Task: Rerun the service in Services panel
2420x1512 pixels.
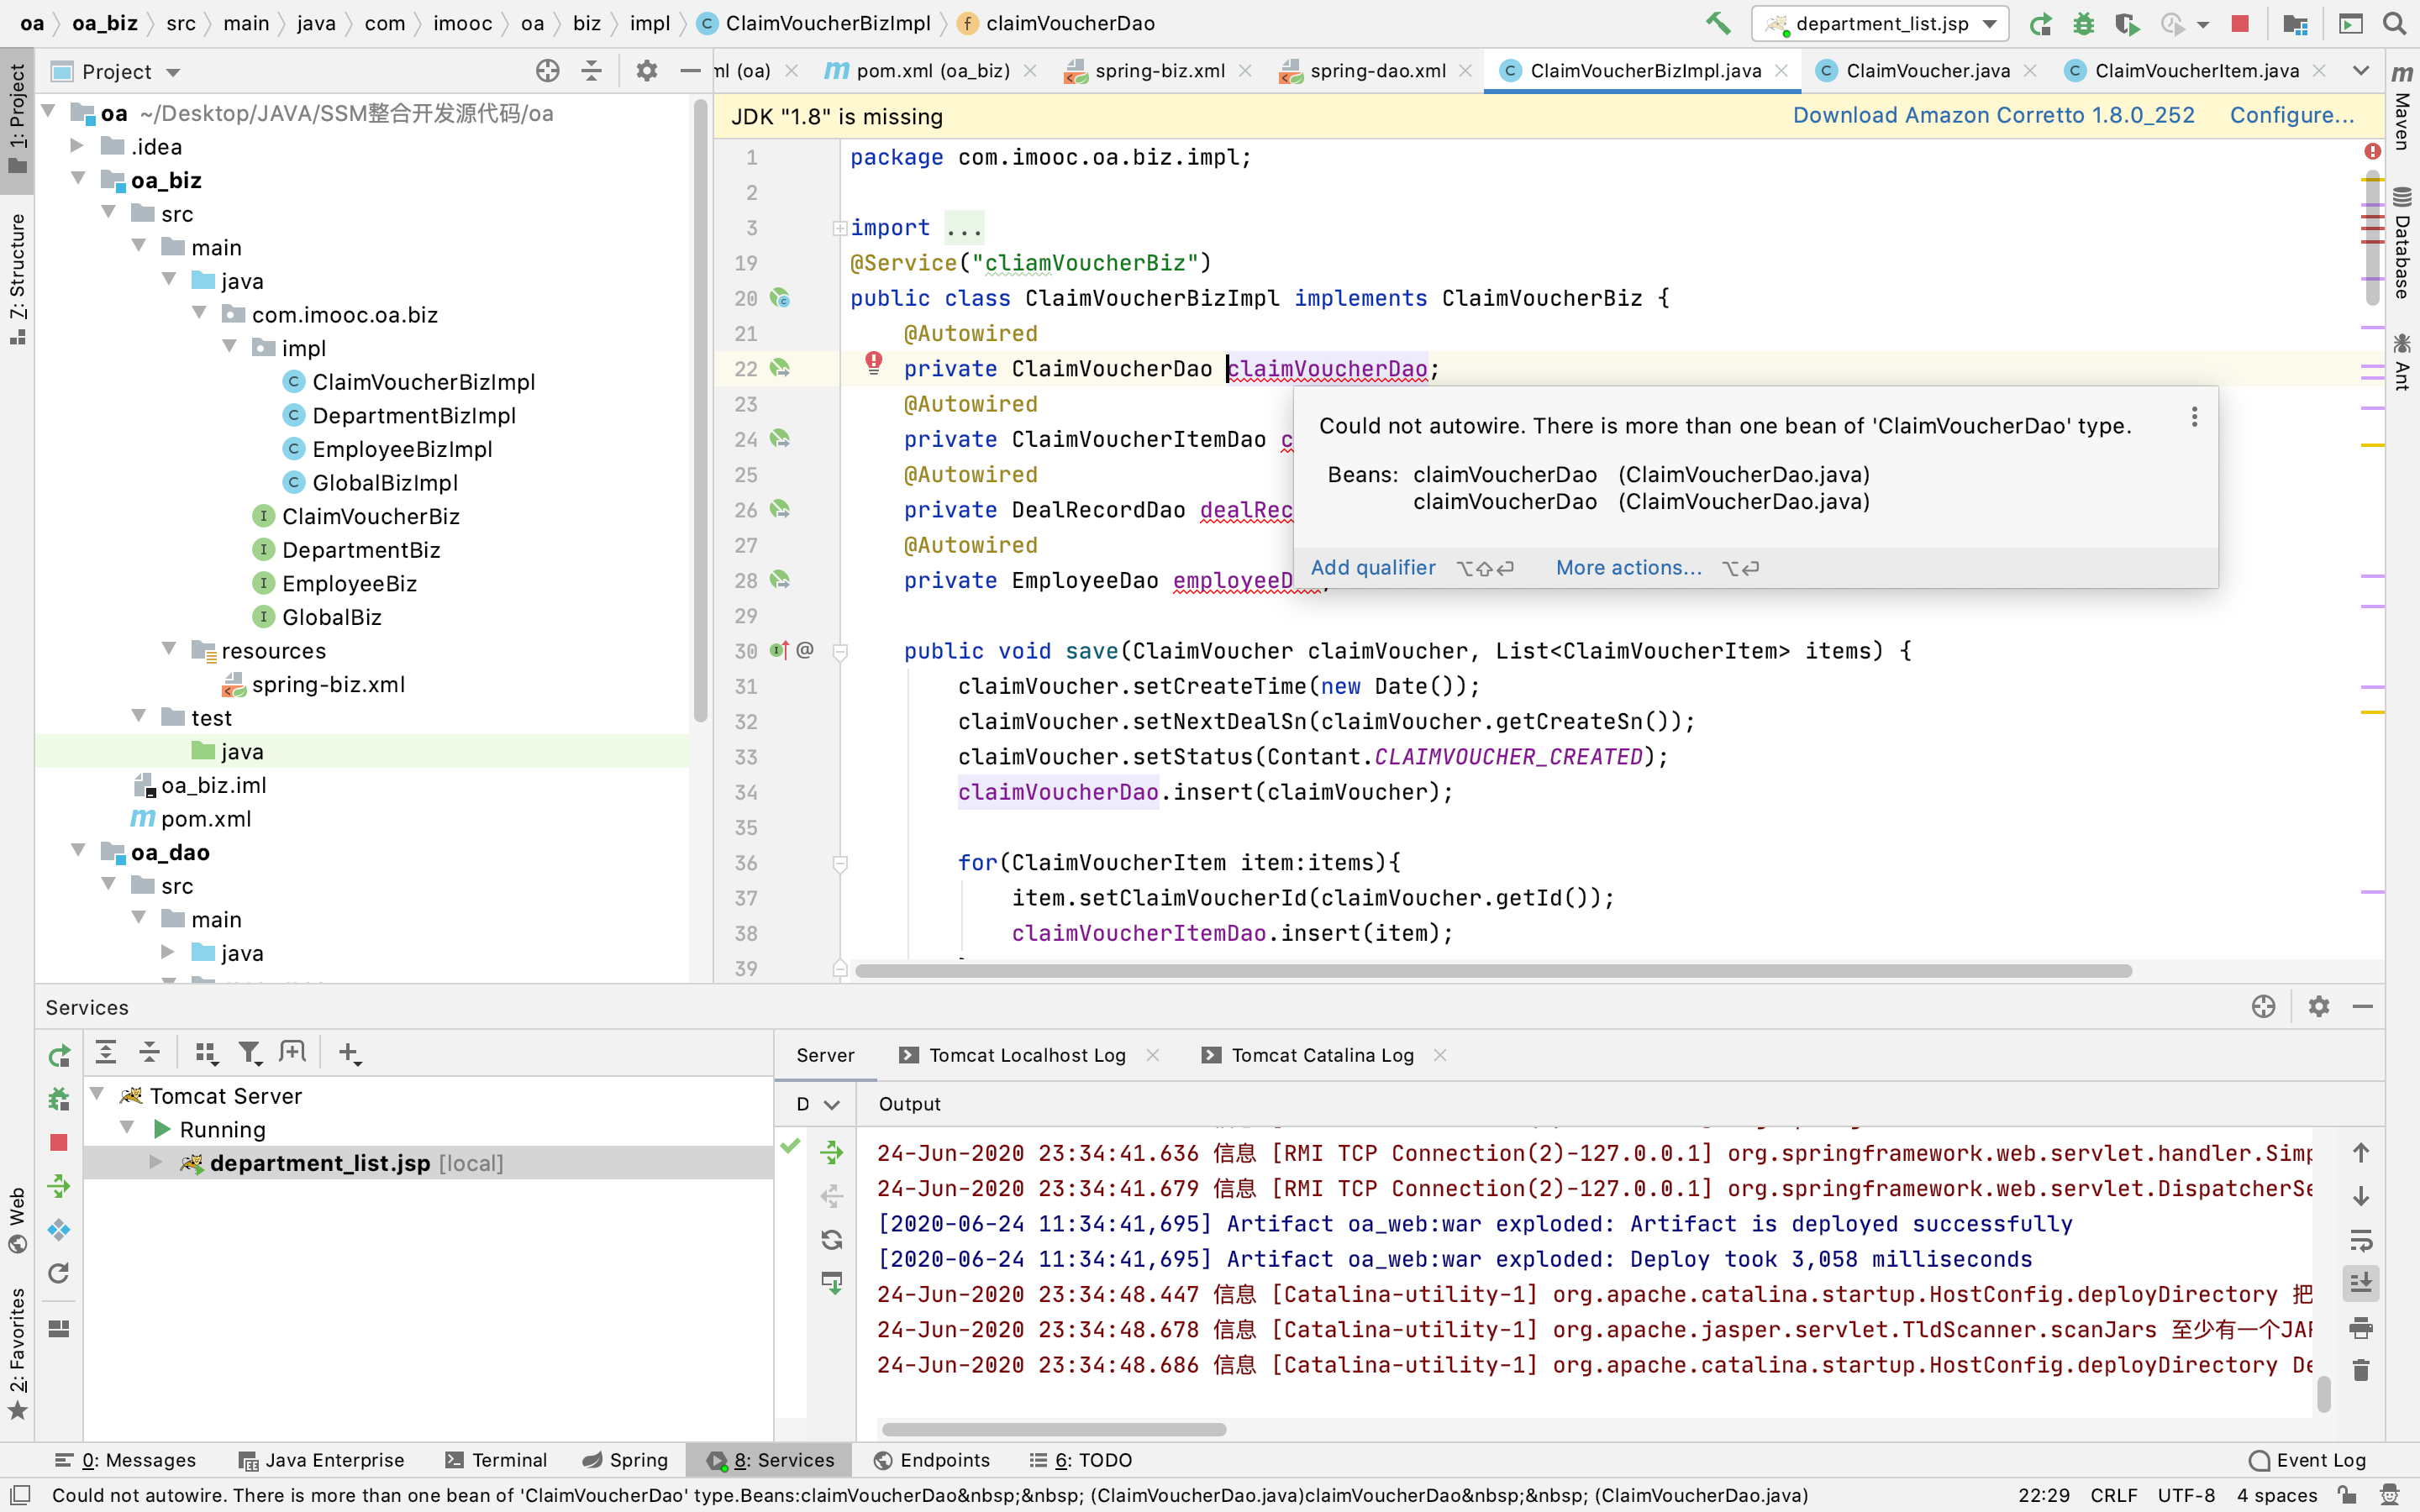Action: [x=59, y=1055]
